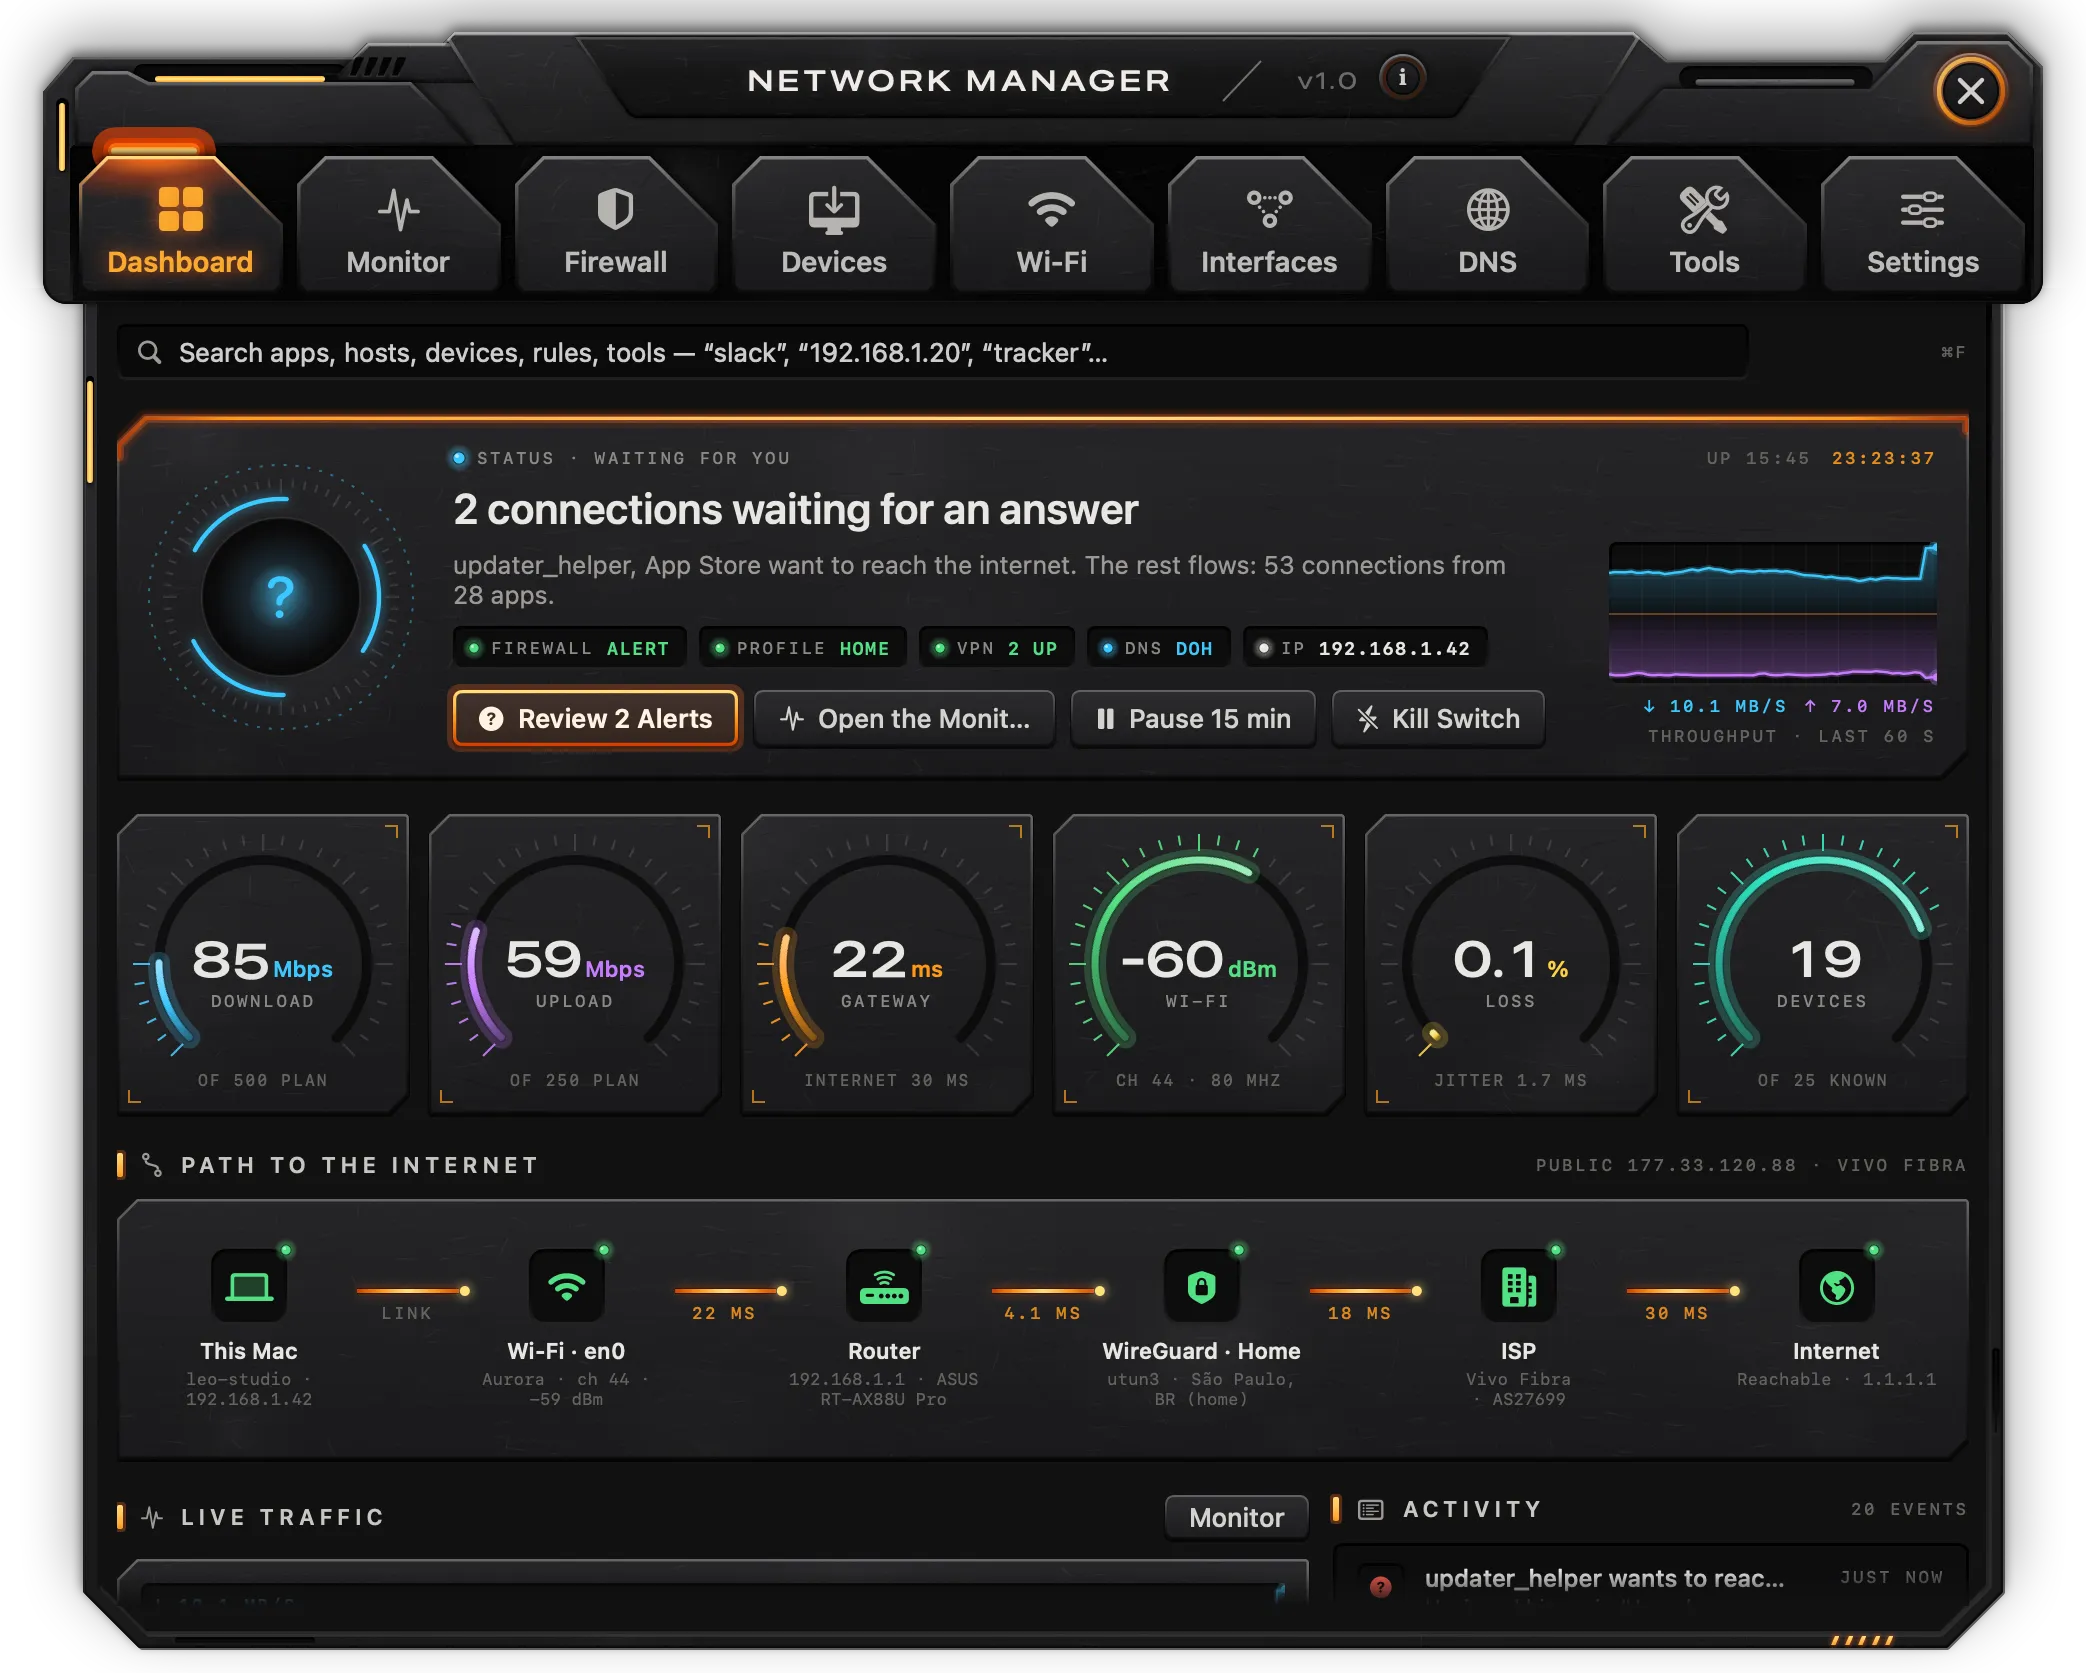The image size is (2086, 1673).
Task: Click the IP 192.168.1.42 chip
Action: coord(1365,648)
